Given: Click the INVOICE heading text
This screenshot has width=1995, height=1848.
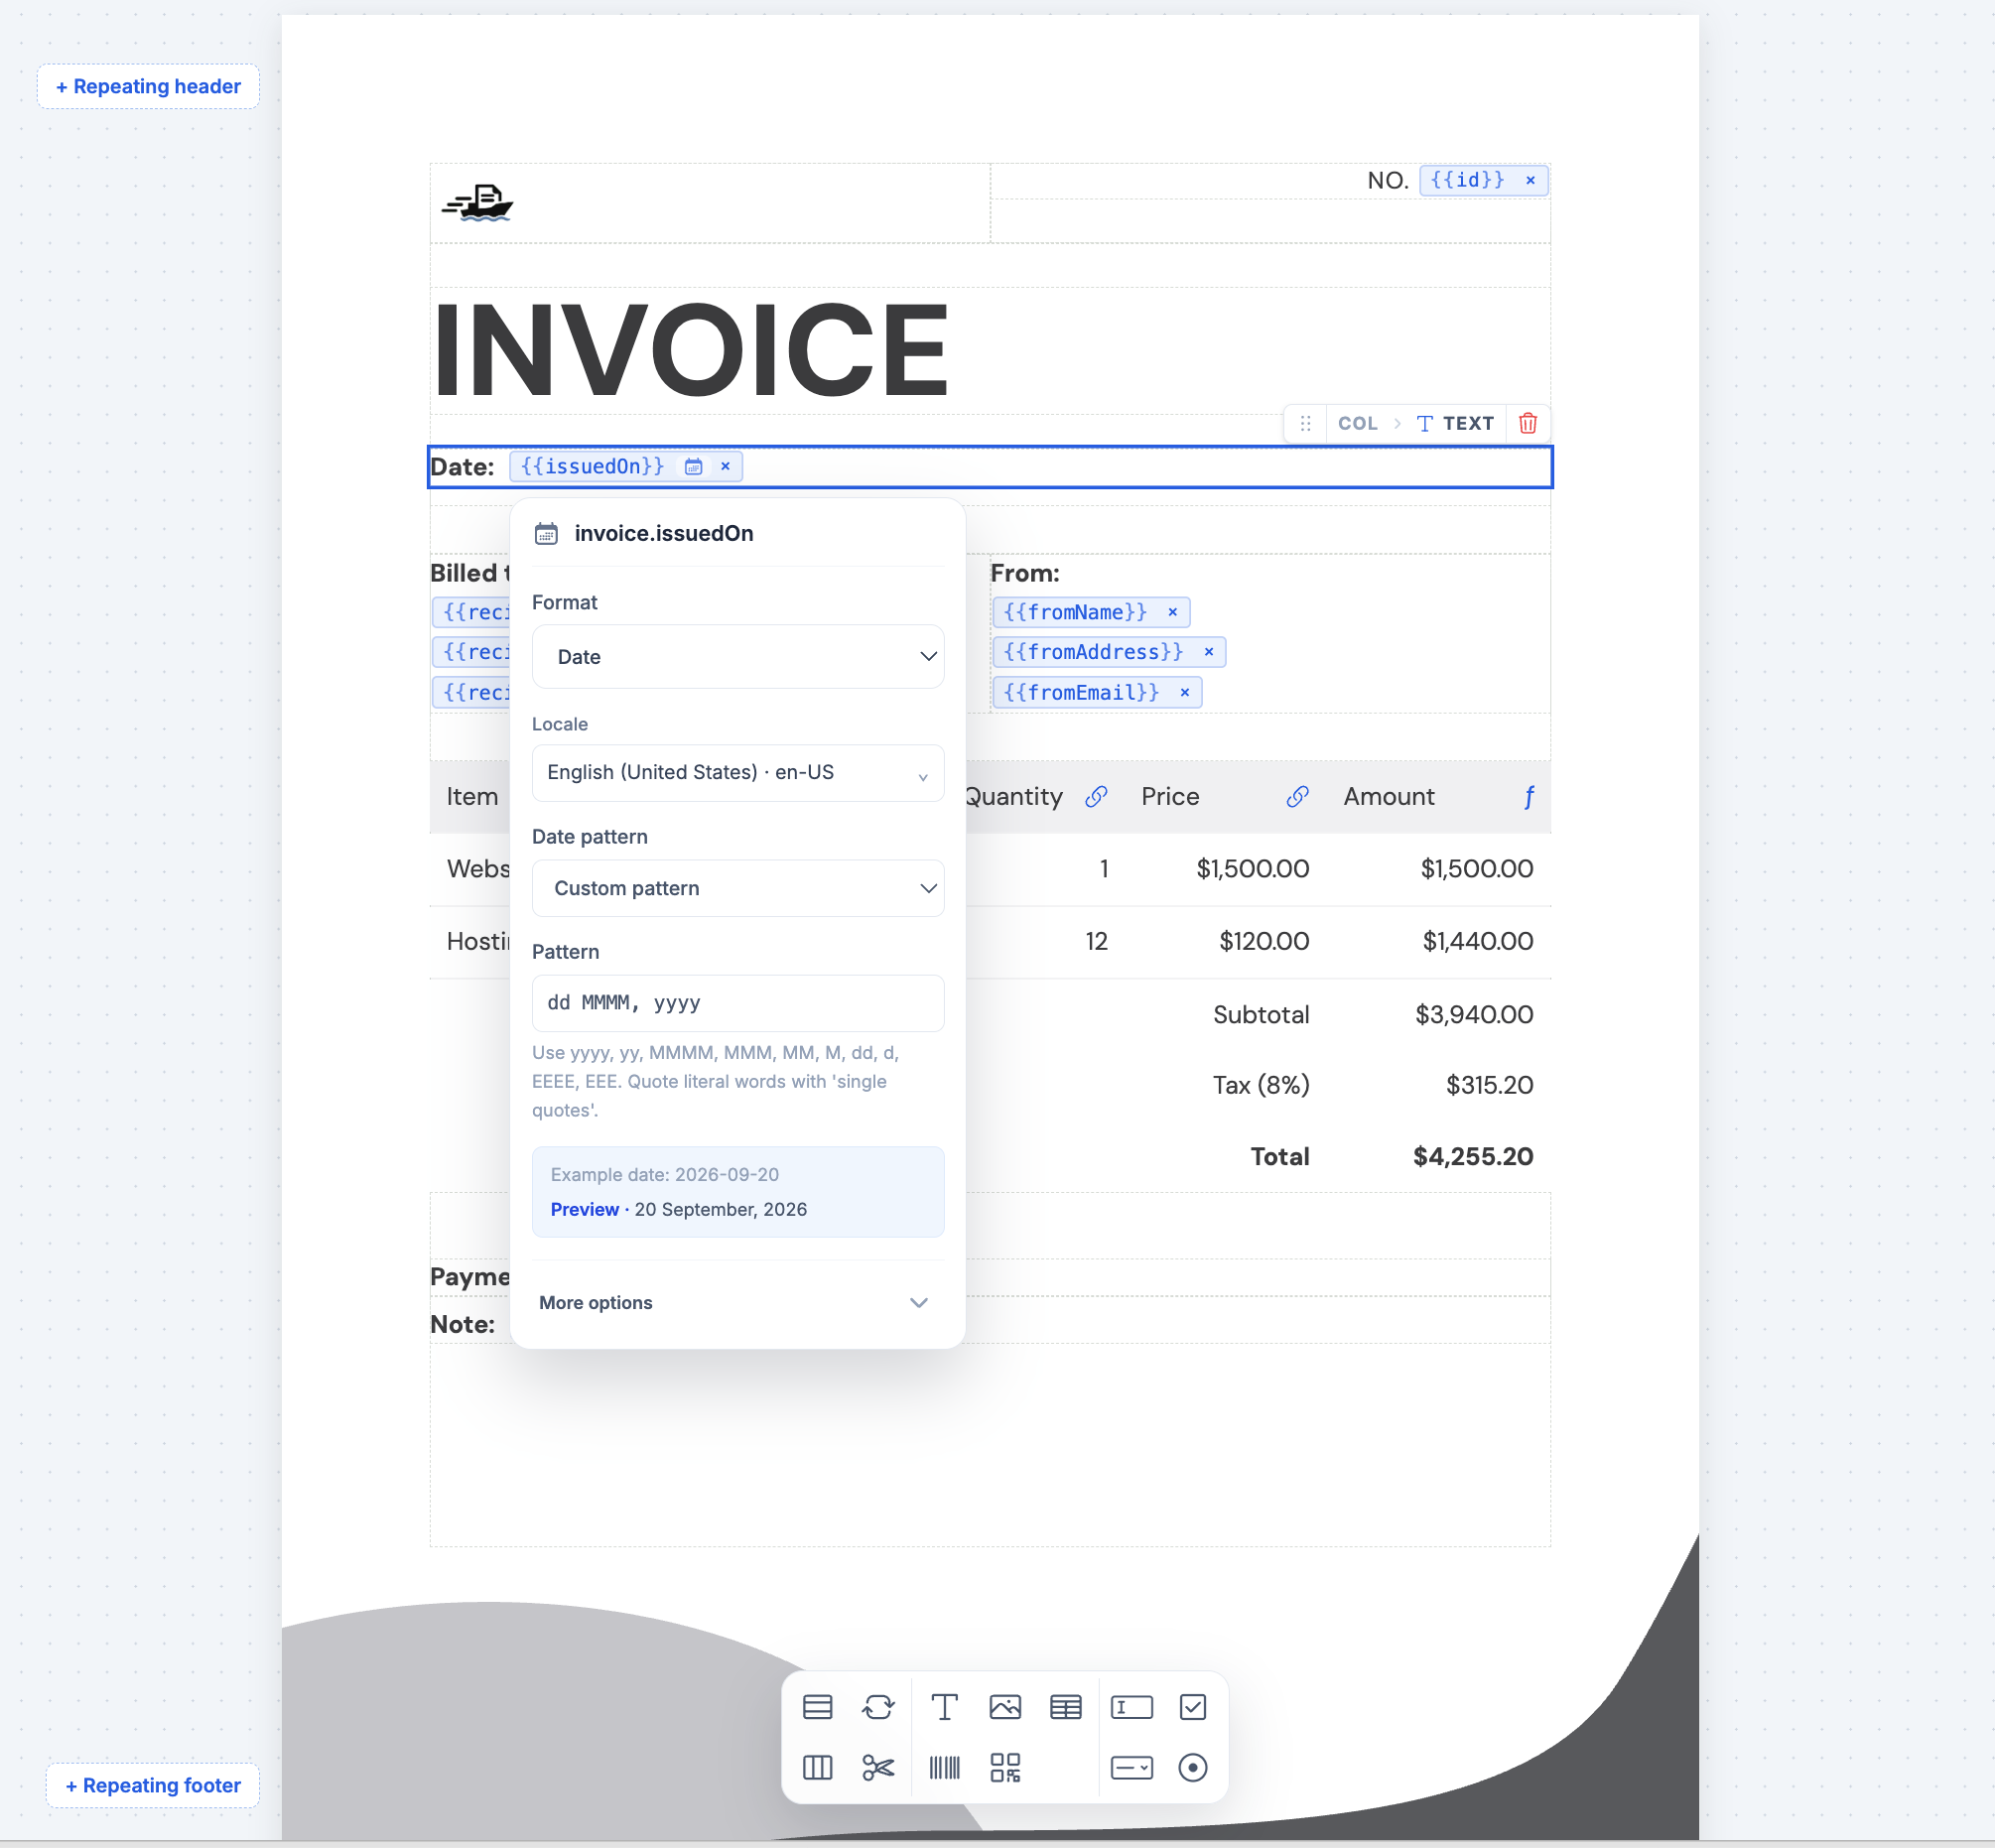Looking at the screenshot, I should click(690, 349).
